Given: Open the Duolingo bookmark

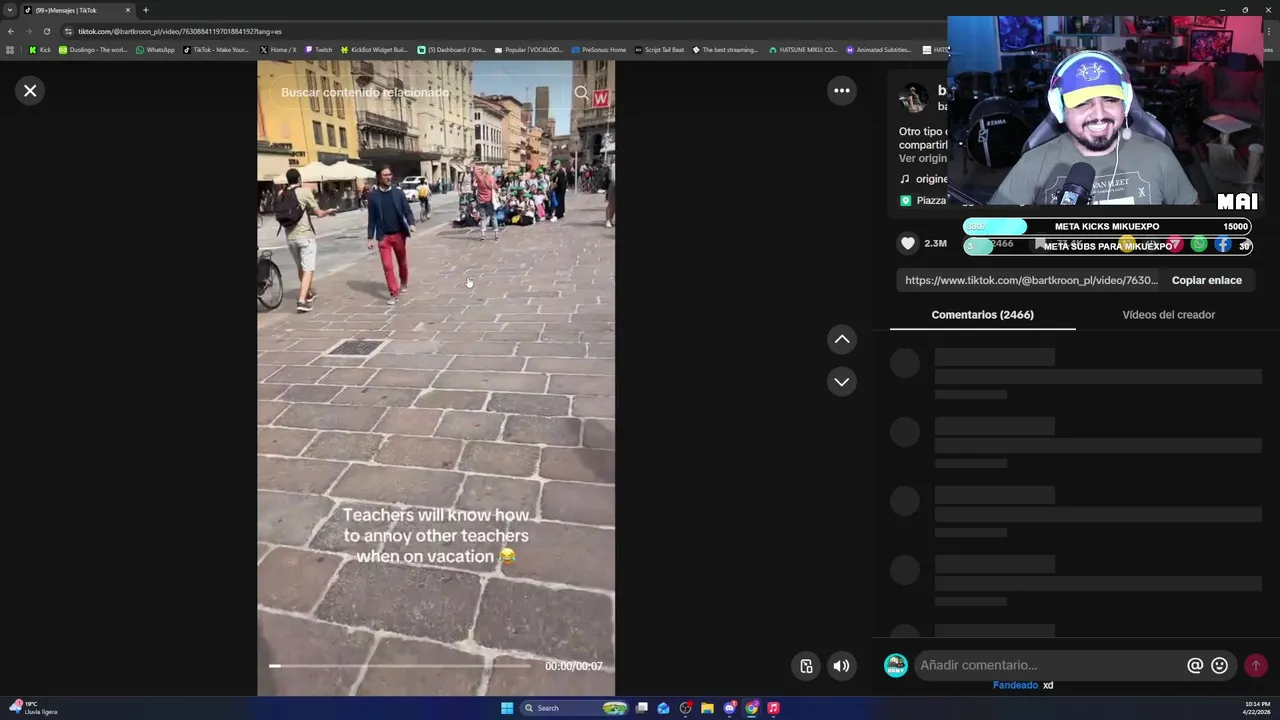Looking at the screenshot, I should pos(93,49).
